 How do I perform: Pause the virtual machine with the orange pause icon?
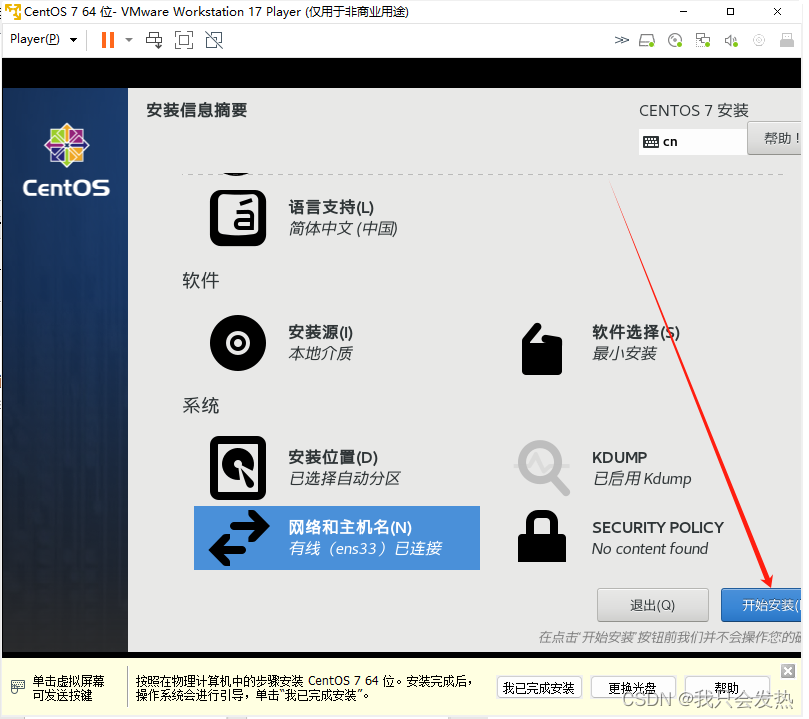click(108, 40)
